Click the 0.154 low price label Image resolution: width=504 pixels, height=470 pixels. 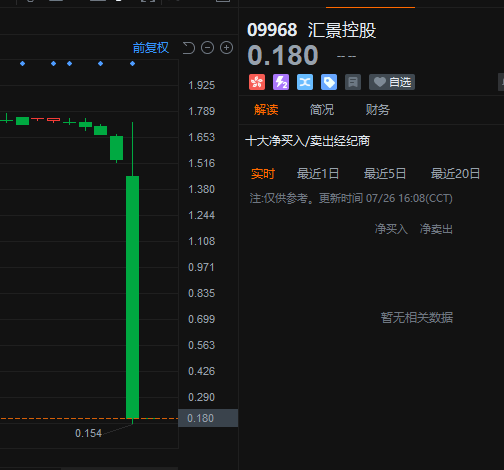click(x=88, y=433)
